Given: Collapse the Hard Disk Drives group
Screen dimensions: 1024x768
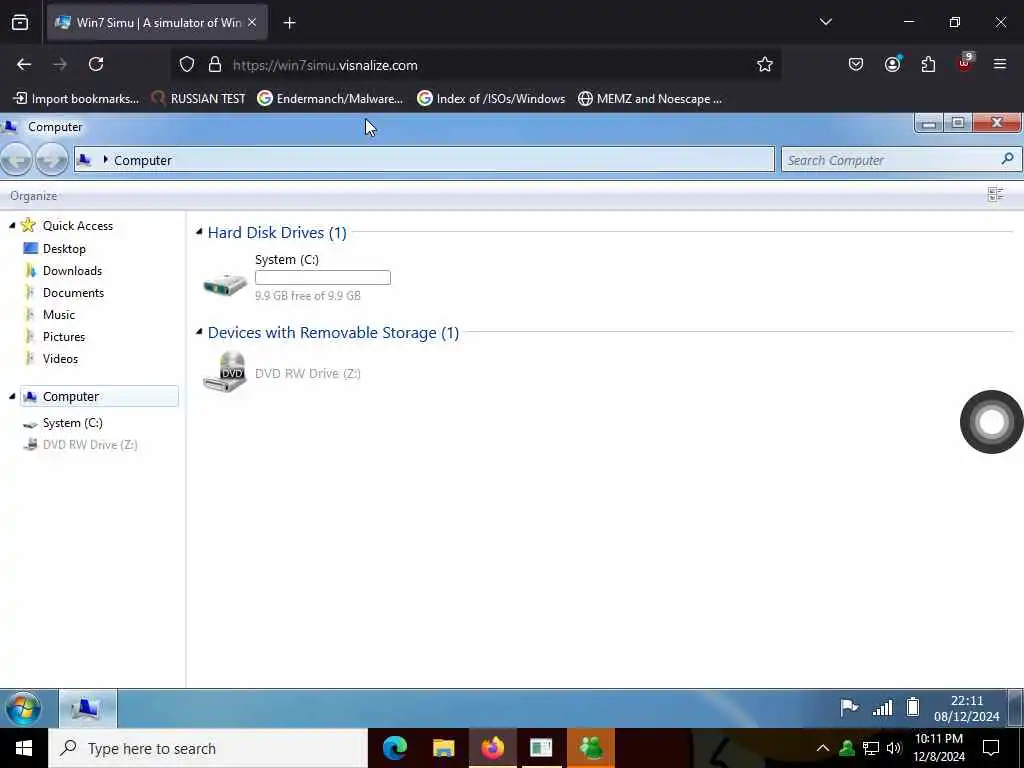Looking at the screenshot, I should tap(199, 231).
